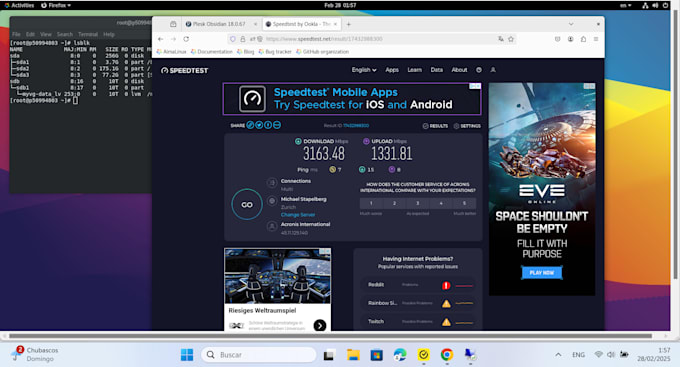Open Firefox hamburger application menu
Image resolution: width=680 pixels, height=367 pixels.
coord(596,39)
